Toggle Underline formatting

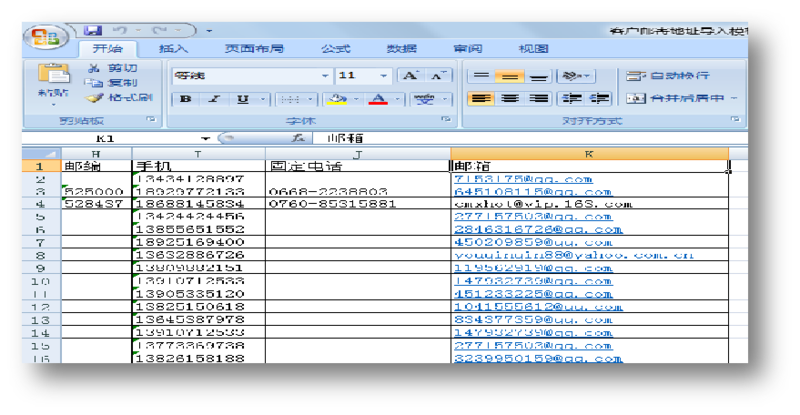(x=243, y=99)
